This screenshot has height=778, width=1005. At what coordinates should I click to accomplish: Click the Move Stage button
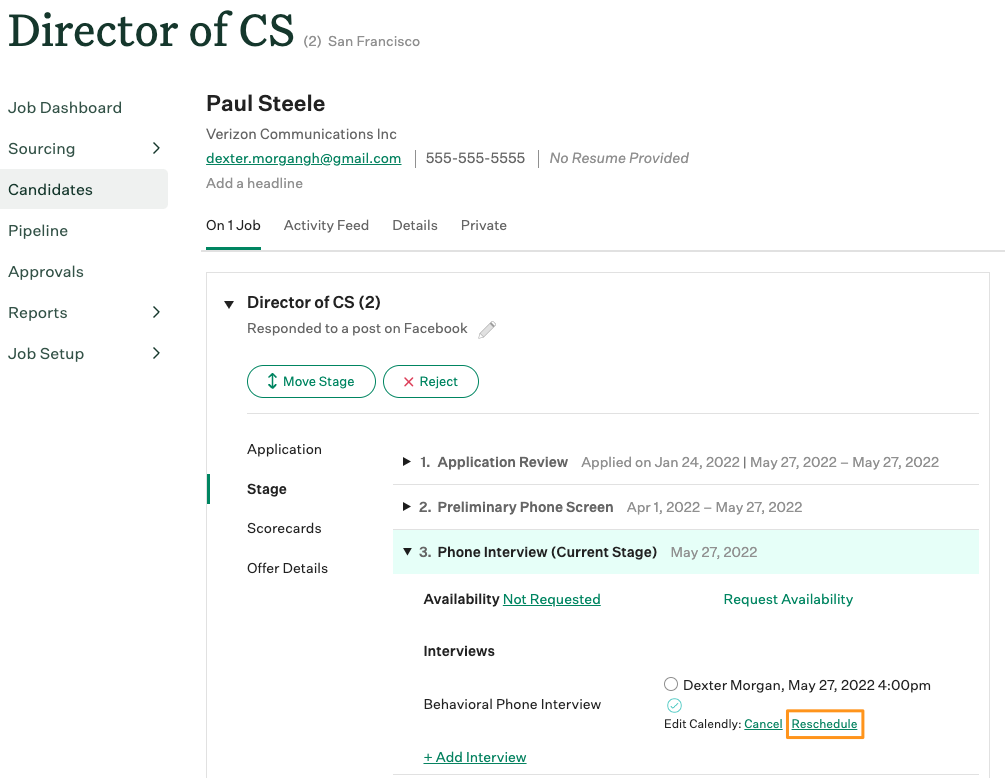(311, 381)
